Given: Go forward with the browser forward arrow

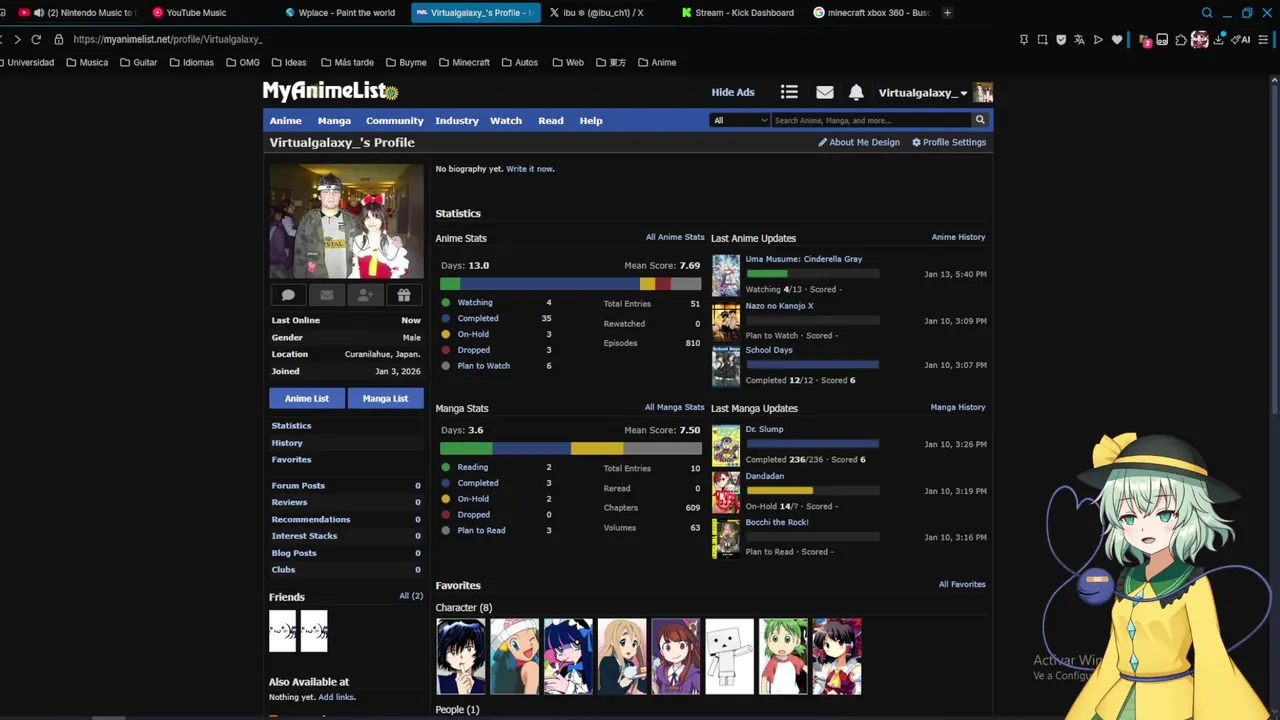Looking at the screenshot, I should click(17, 39).
